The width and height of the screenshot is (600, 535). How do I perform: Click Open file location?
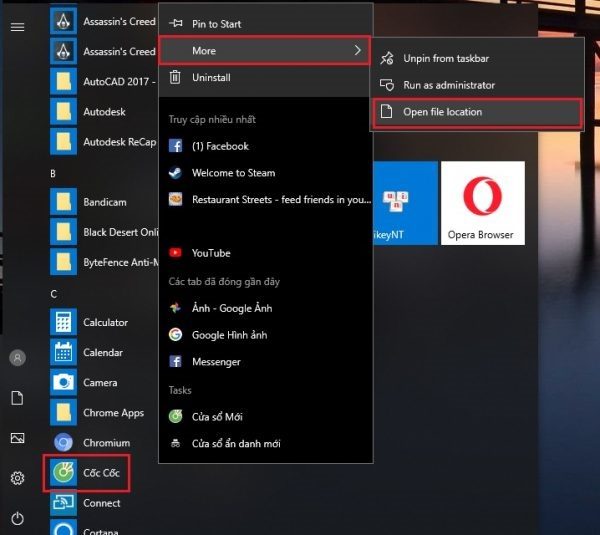click(477, 112)
